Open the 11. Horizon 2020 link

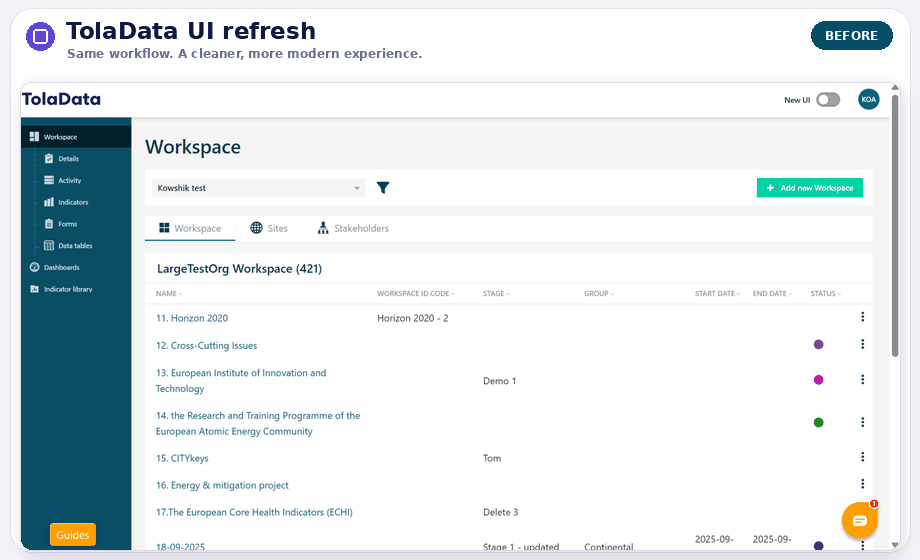click(192, 318)
